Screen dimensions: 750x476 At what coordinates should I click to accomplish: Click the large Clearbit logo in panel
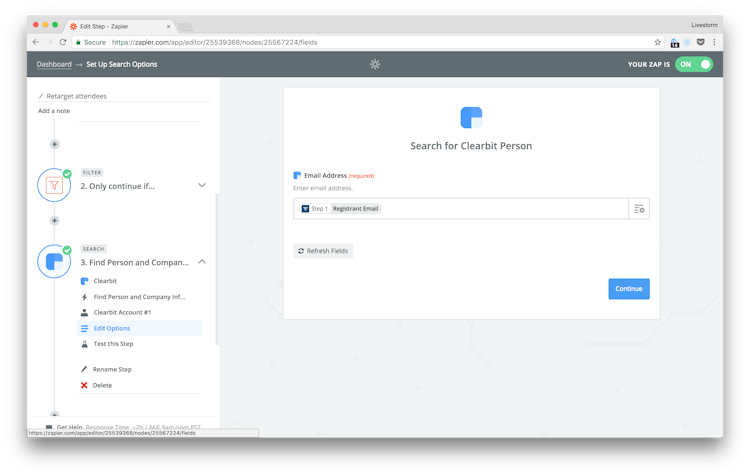click(x=471, y=118)
